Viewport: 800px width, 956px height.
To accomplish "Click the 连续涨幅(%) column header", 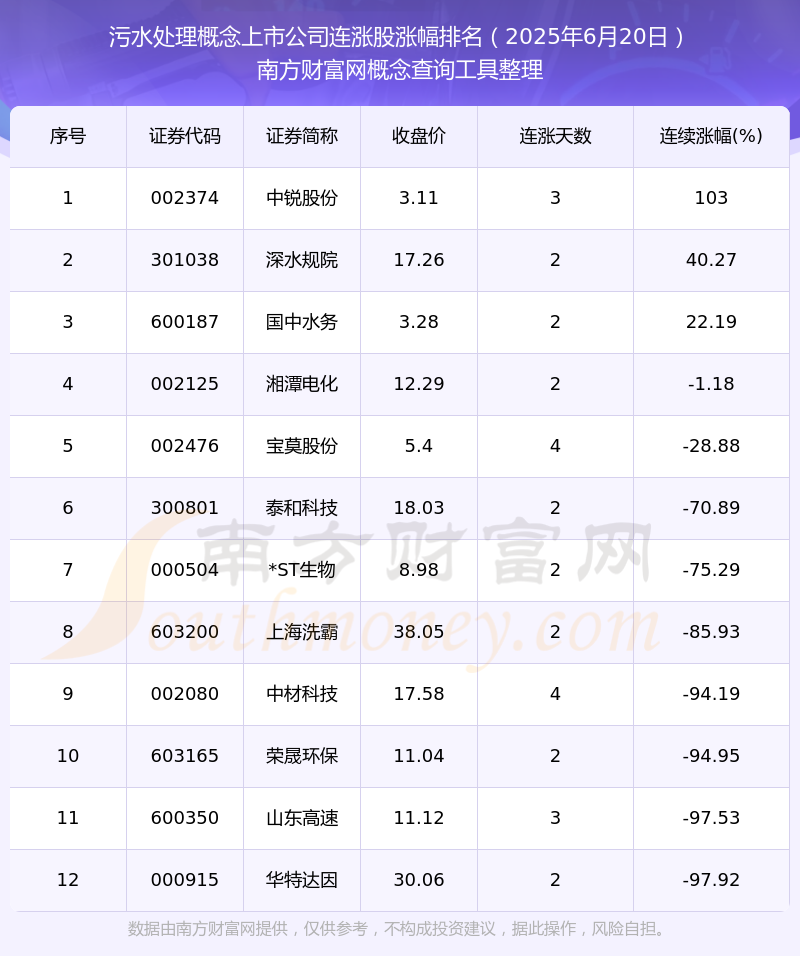I will [711, 136].
